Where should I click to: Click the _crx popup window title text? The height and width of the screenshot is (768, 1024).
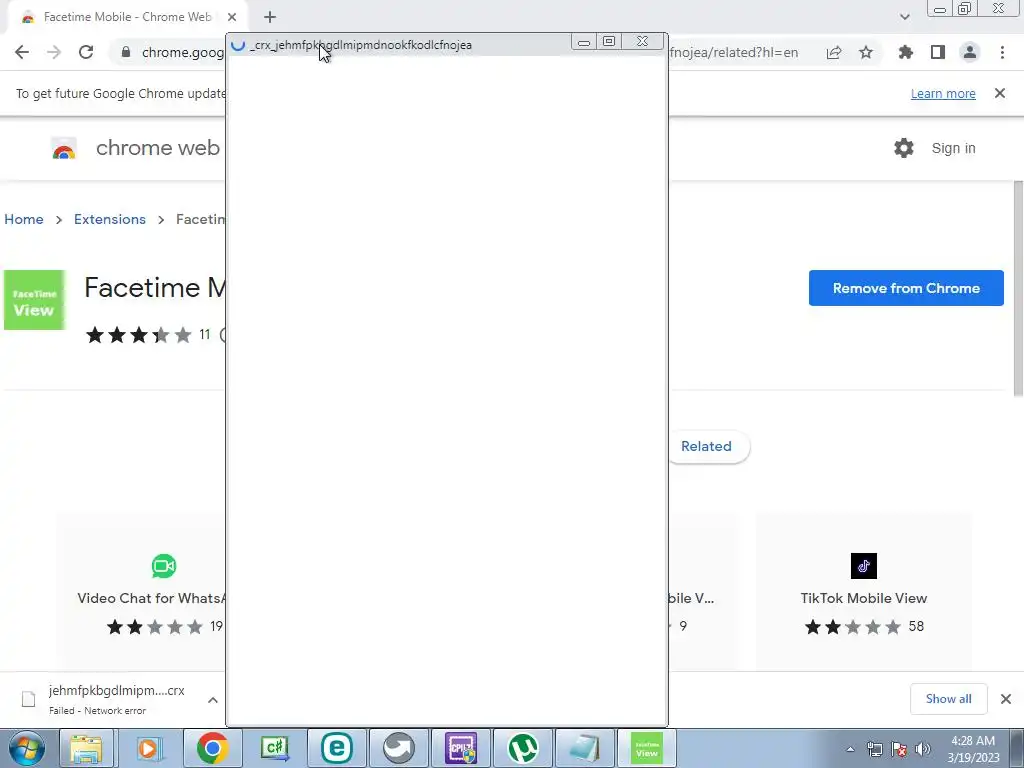pos(360,45)
